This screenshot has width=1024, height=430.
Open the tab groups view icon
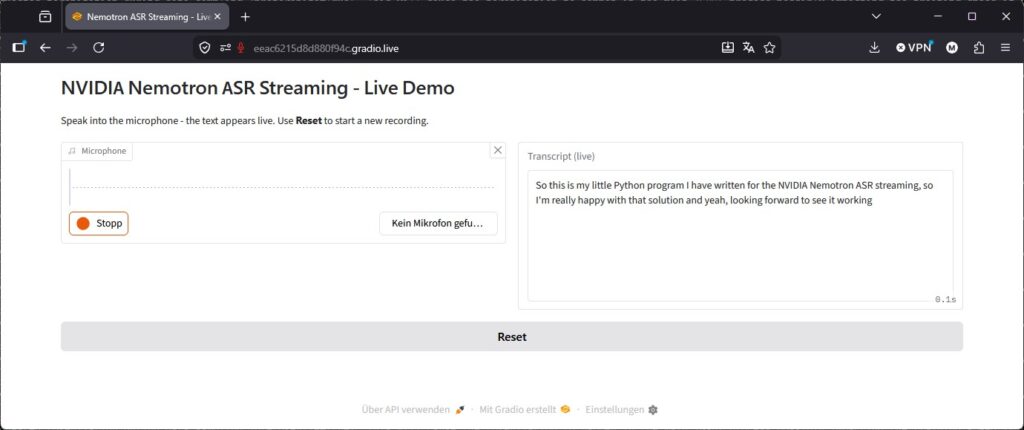[x=45, y=16]
